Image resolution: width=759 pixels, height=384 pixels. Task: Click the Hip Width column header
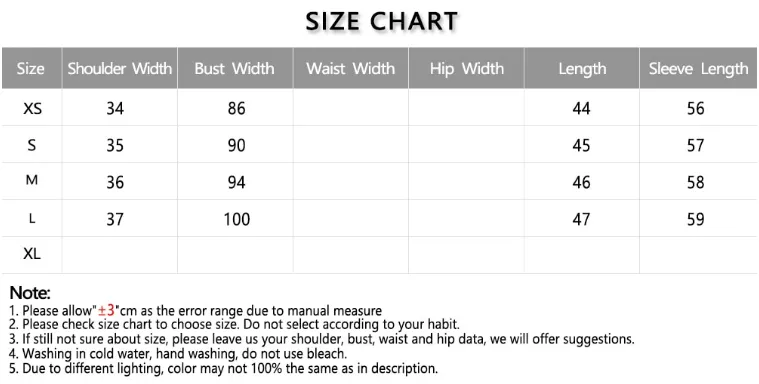(466, 68)
